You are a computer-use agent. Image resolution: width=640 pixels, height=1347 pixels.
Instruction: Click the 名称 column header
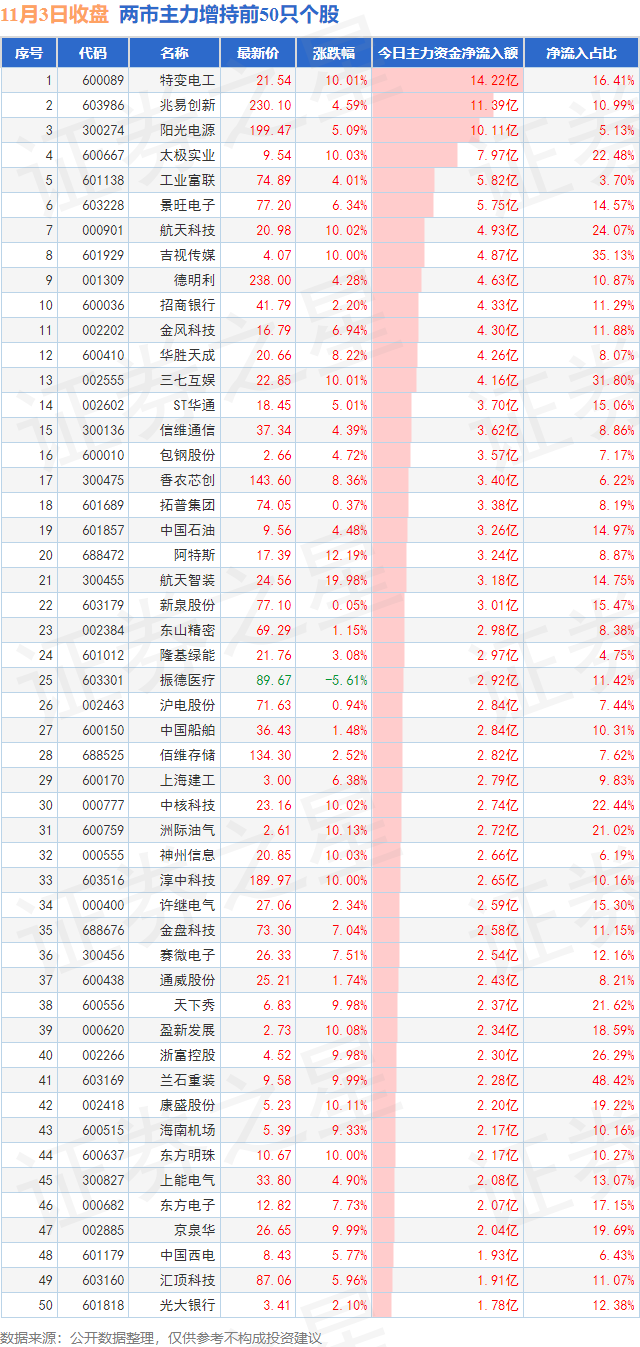click(x=174, y=53)
